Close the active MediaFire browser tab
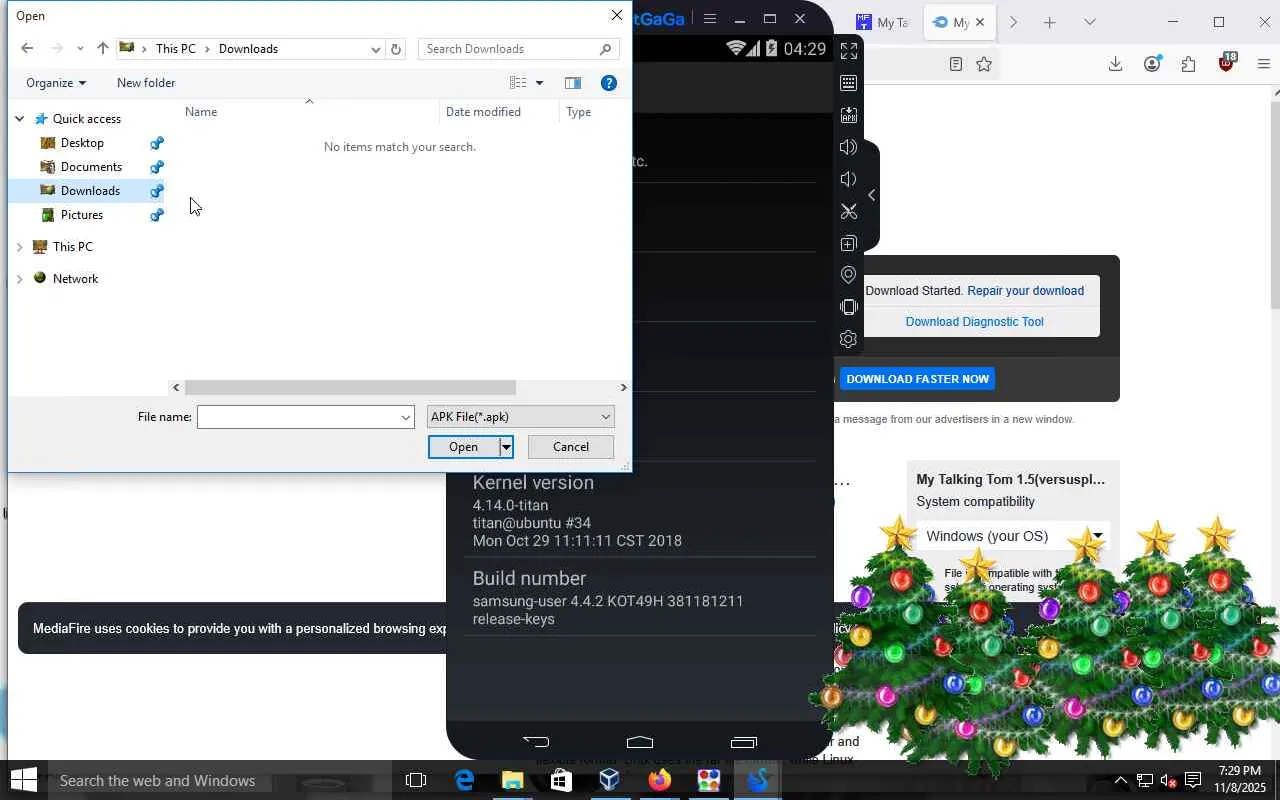This screenshot has height=800, width=1280. click(x=980, y=22)
